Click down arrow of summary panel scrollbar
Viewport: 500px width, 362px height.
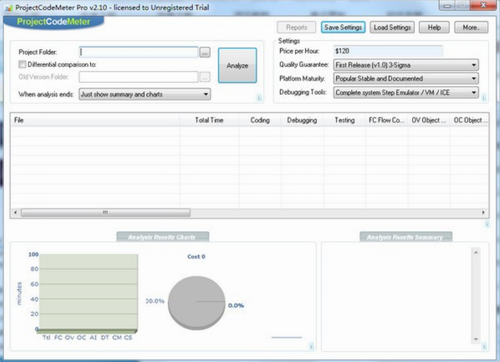pos(476,339)
